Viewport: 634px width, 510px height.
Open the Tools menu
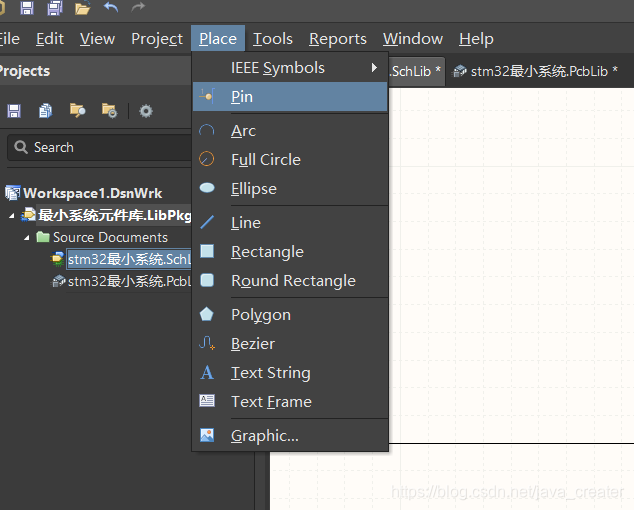[273, 39]
